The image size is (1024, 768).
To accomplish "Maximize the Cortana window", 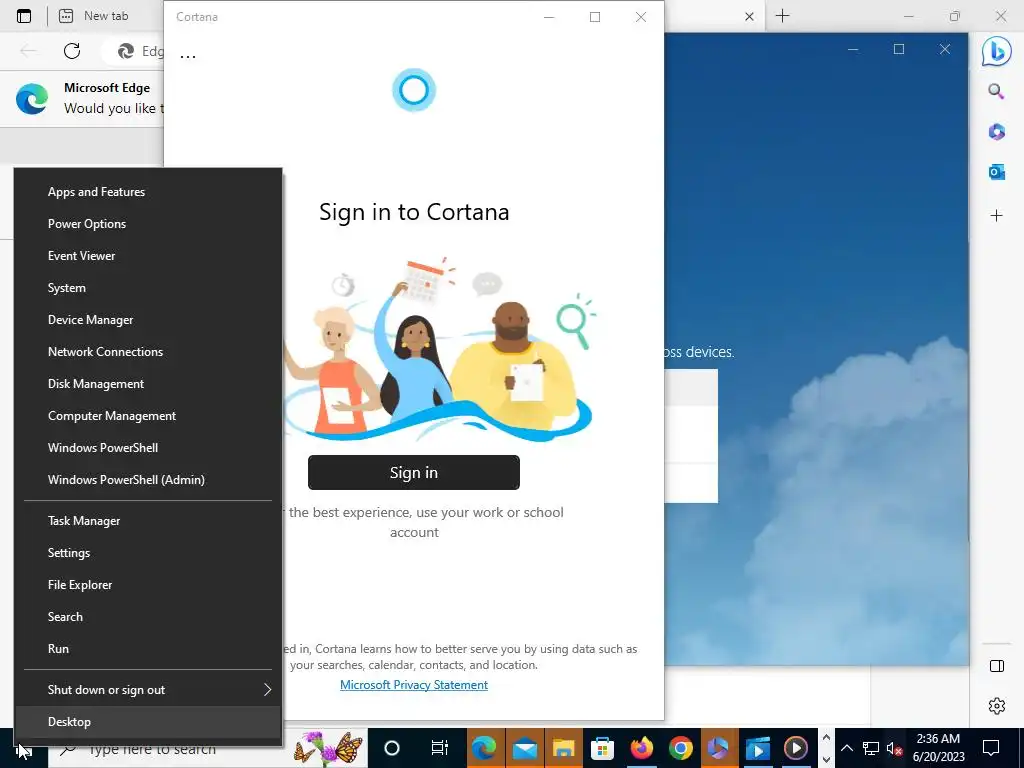I will pyautogui.click(x=595, y=17).
